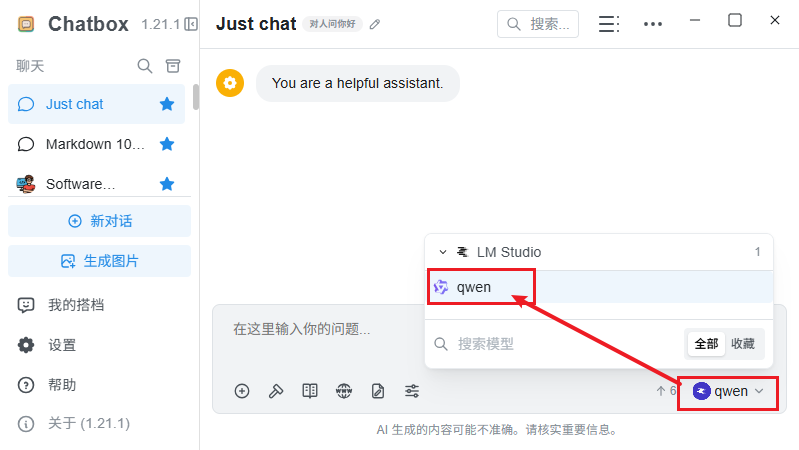
Task: Click the Just chat title heading
Action: [256, 24]
